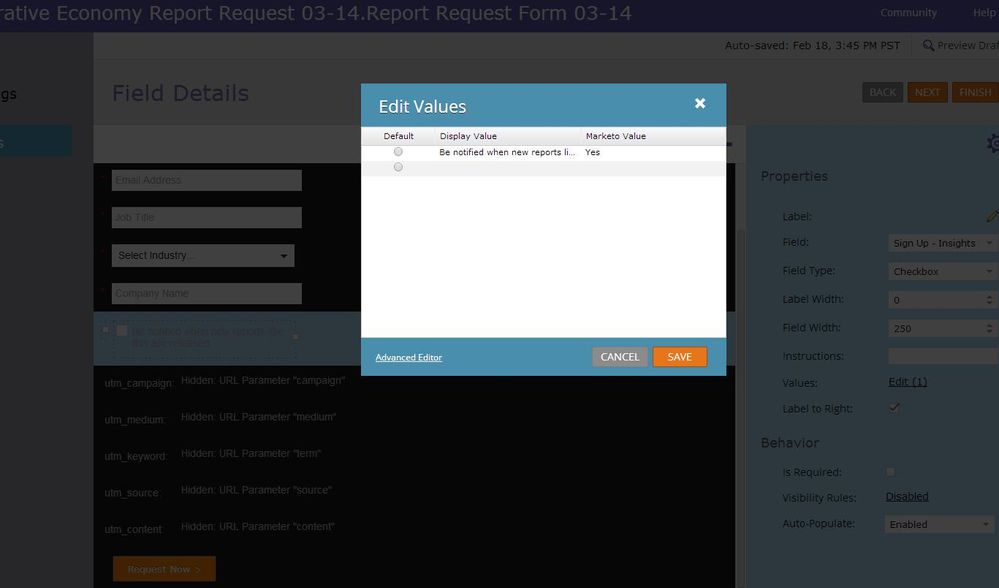
Task: Expand the Auto-Populate dropdown
Action: tap(942, 524)
